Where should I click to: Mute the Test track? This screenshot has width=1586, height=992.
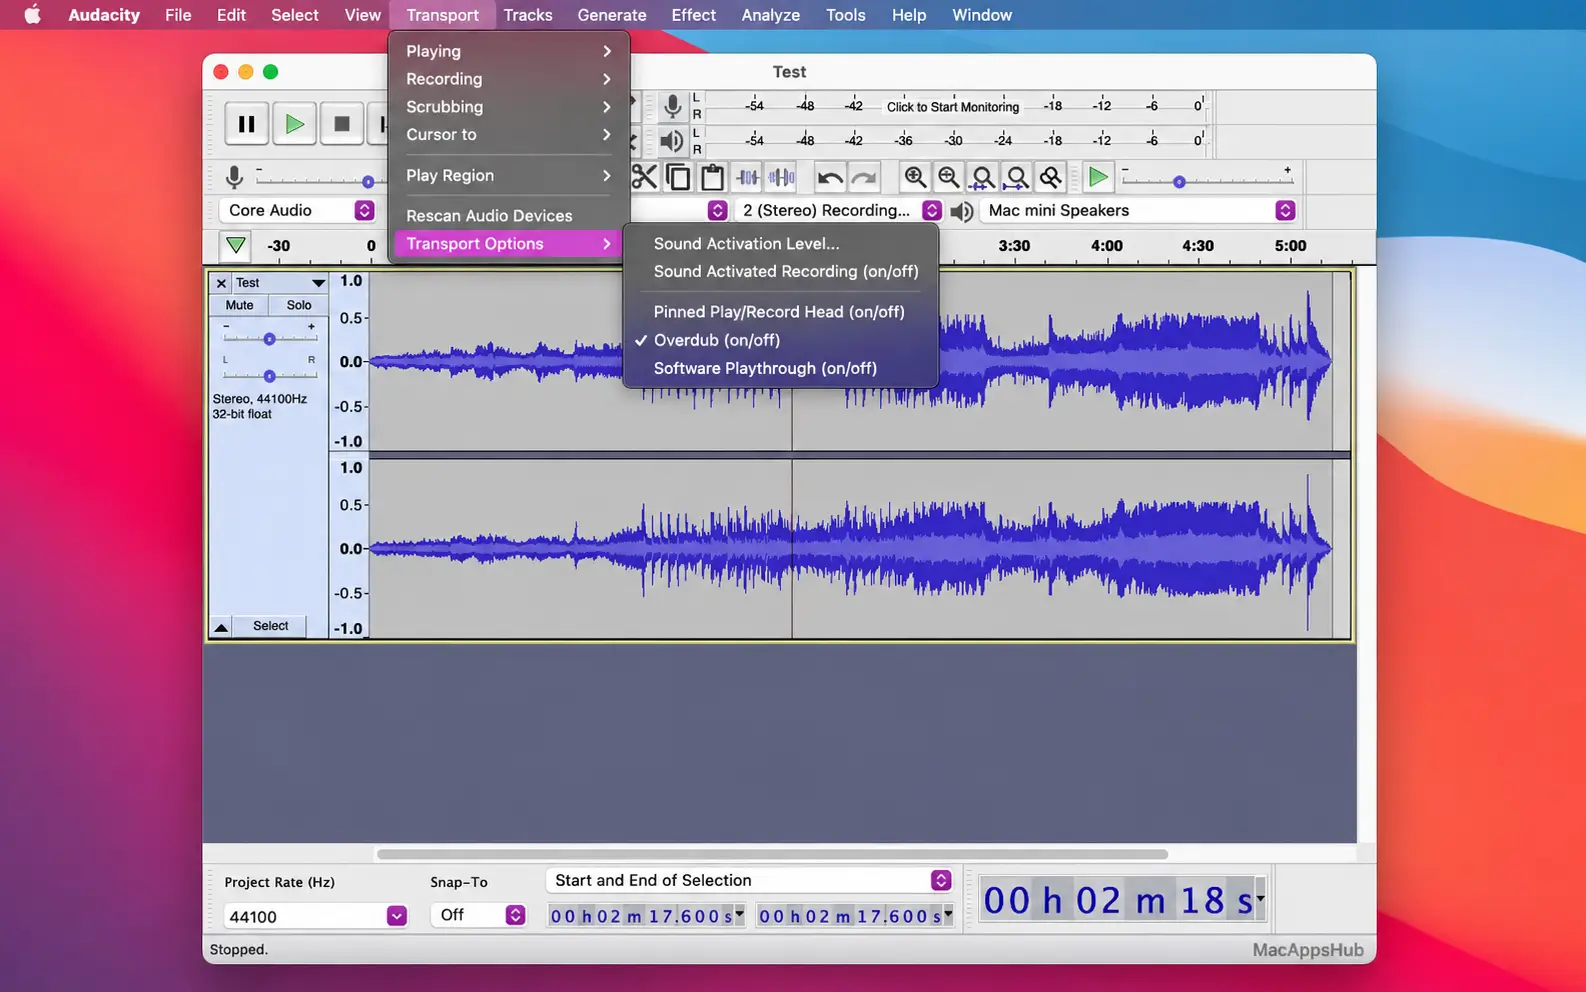239,305
